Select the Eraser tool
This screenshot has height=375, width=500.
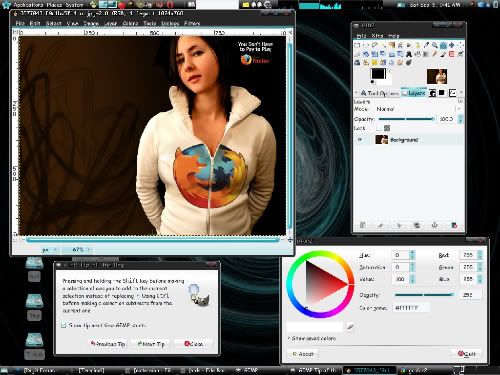tap(451, 54)
